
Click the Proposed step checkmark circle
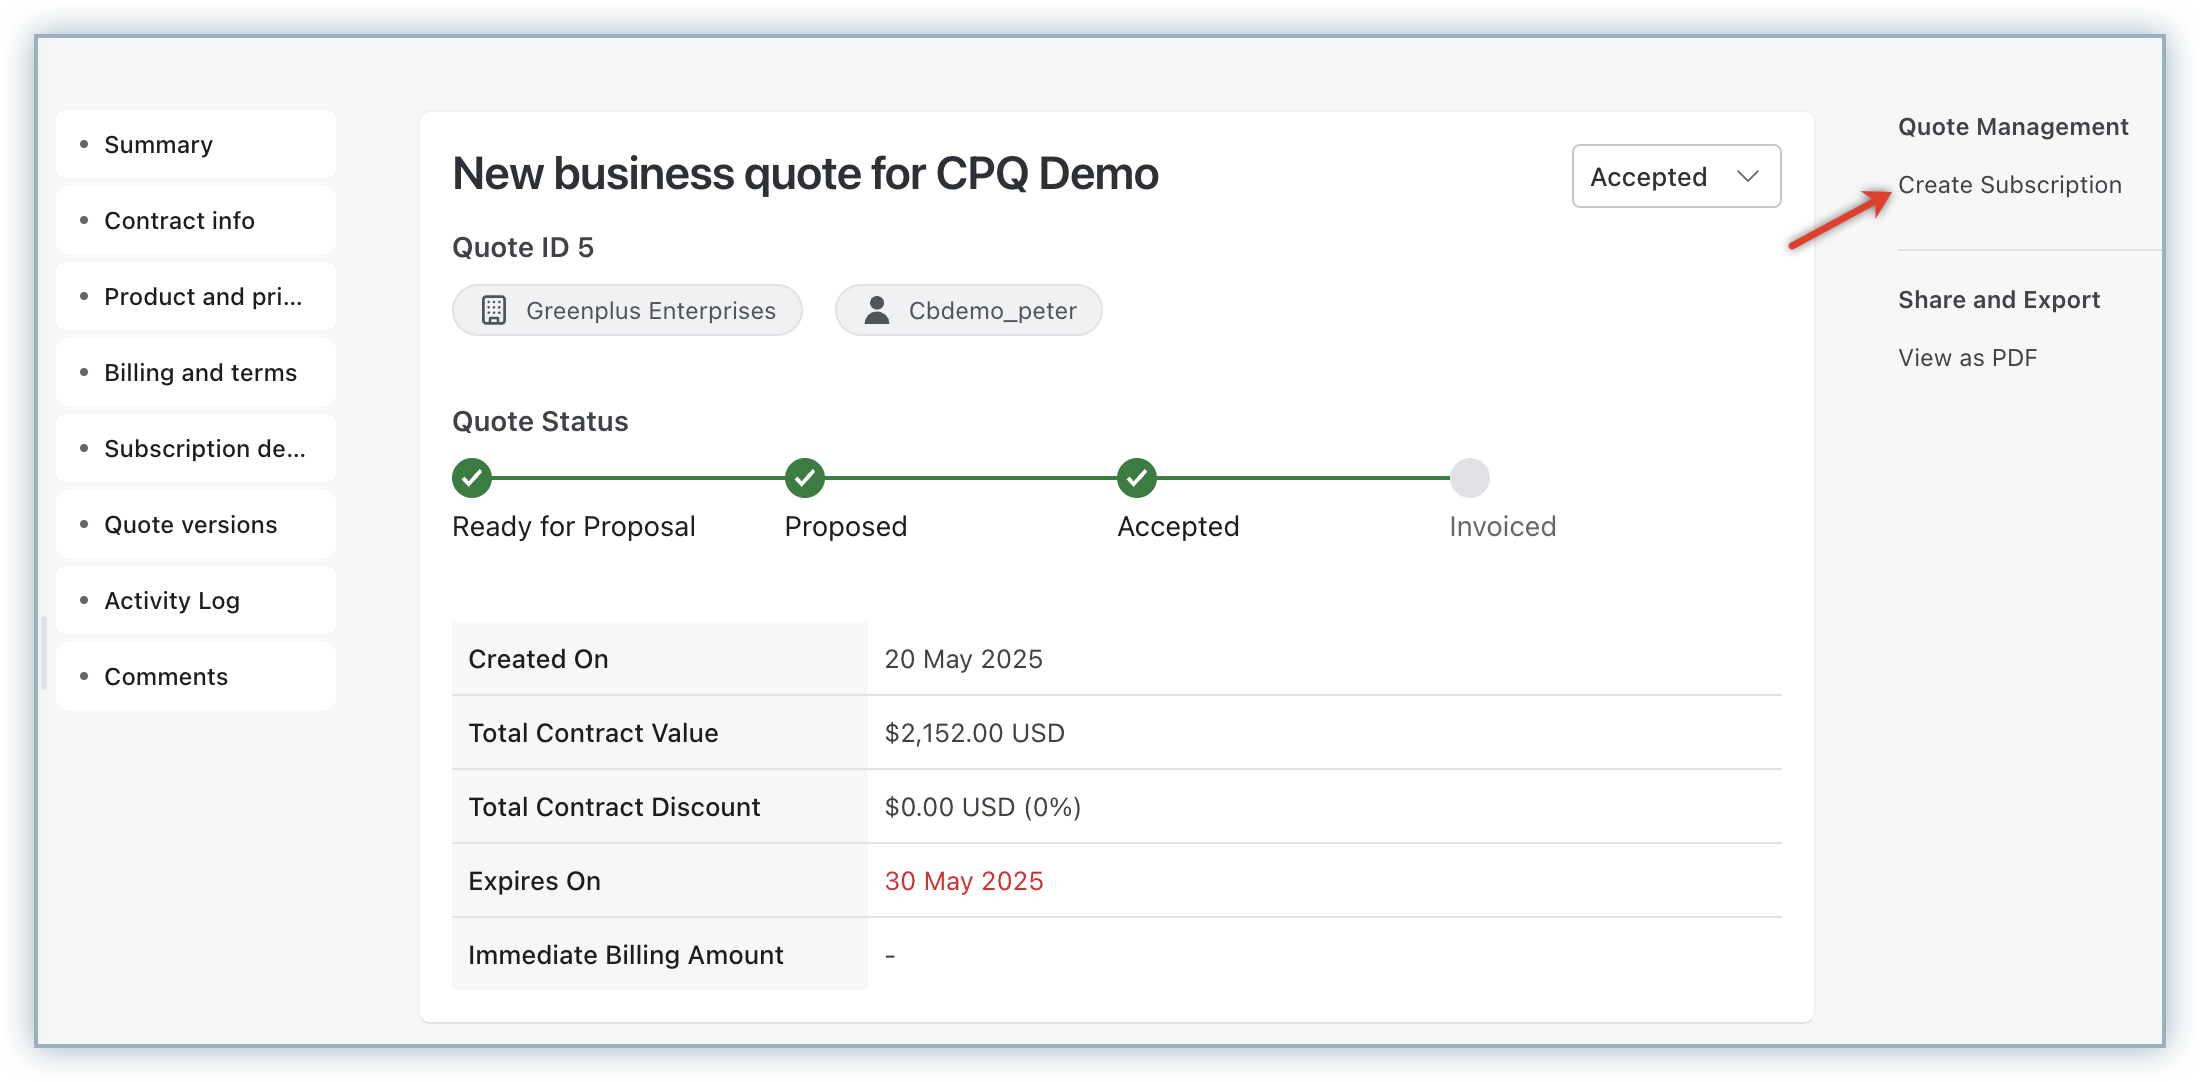tap(804, 478)
